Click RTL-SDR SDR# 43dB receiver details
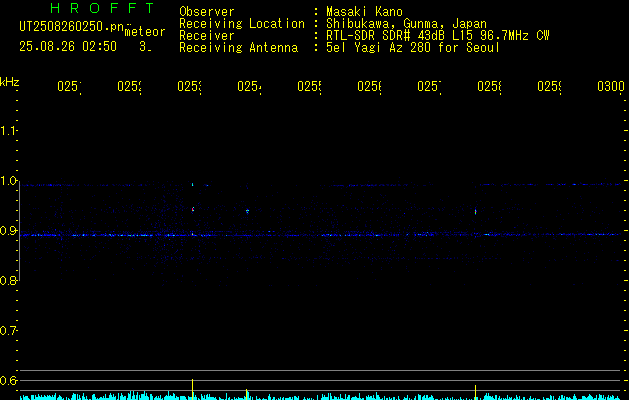This screenshot has width=629, height=400. click(x=438, y=36)
